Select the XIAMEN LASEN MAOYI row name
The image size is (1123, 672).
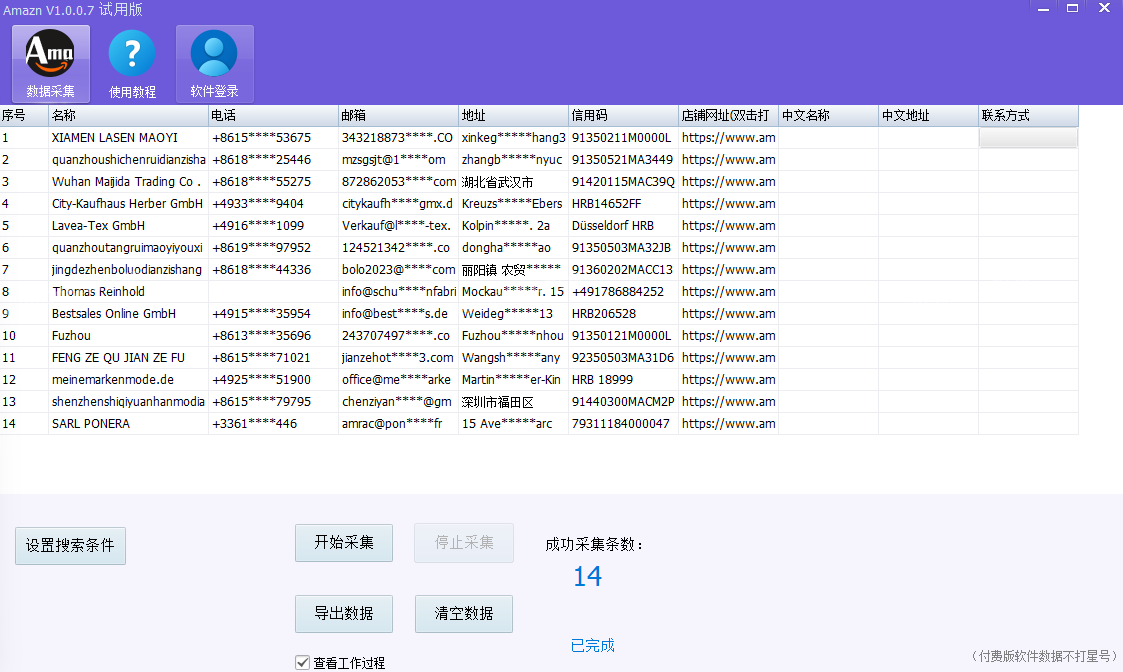(128, 138)
